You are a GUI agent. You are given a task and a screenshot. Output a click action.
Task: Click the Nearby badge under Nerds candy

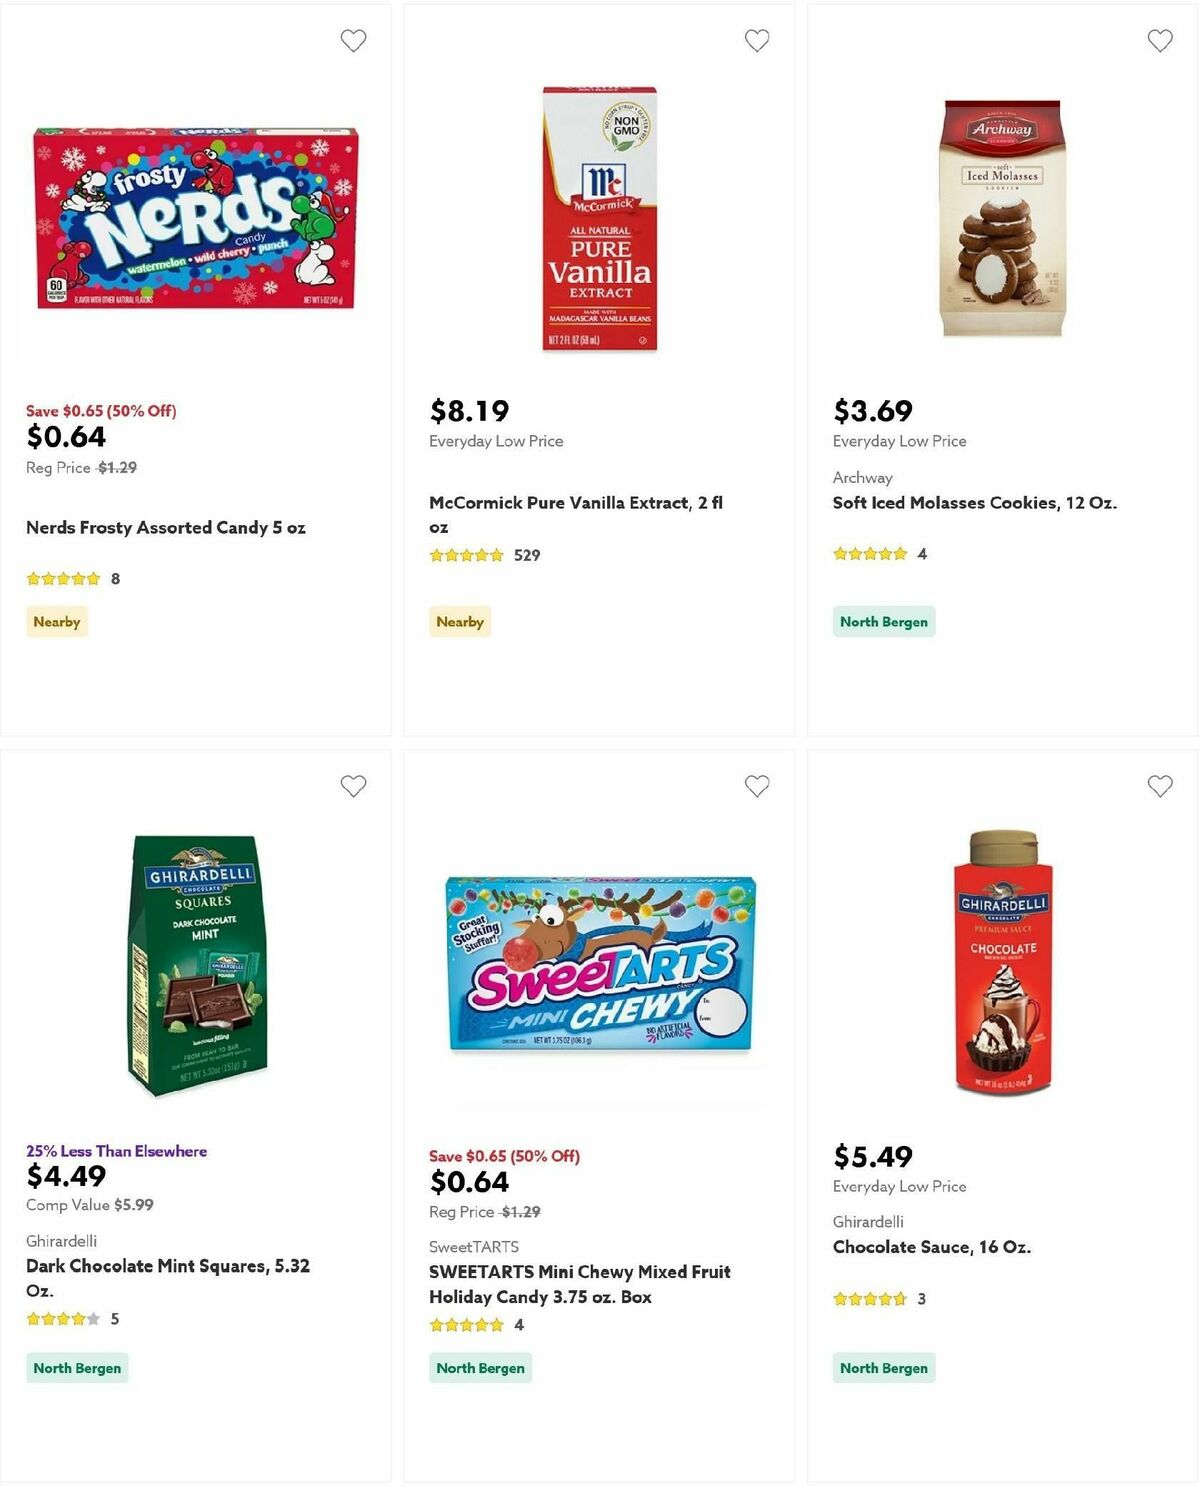[x=56, y=621]
